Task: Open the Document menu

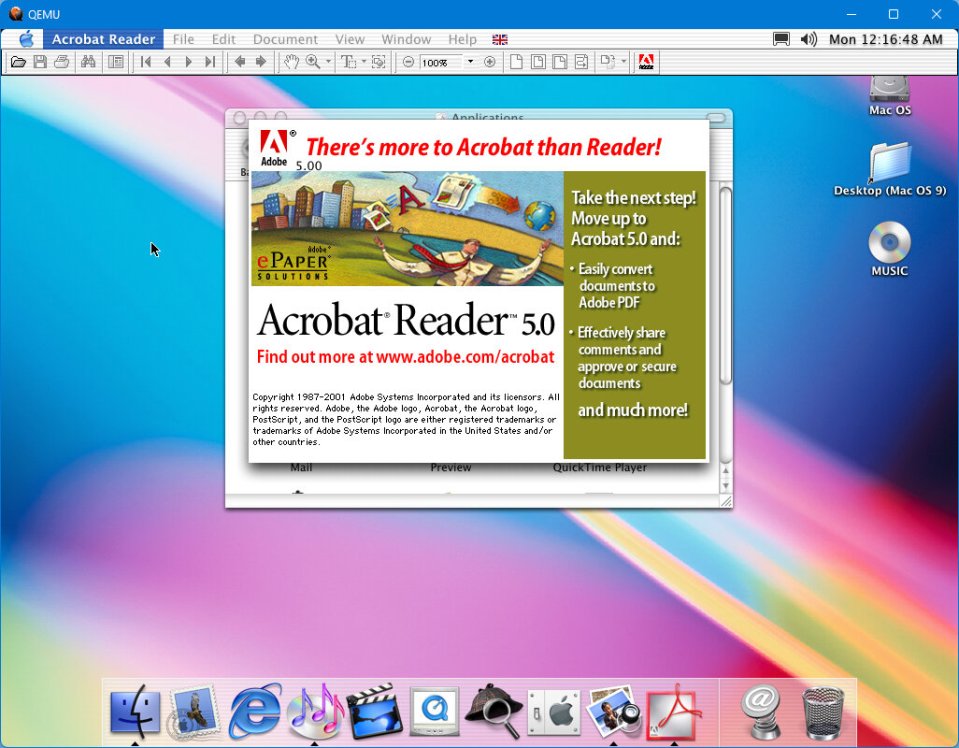Action: tap(285, 39)
